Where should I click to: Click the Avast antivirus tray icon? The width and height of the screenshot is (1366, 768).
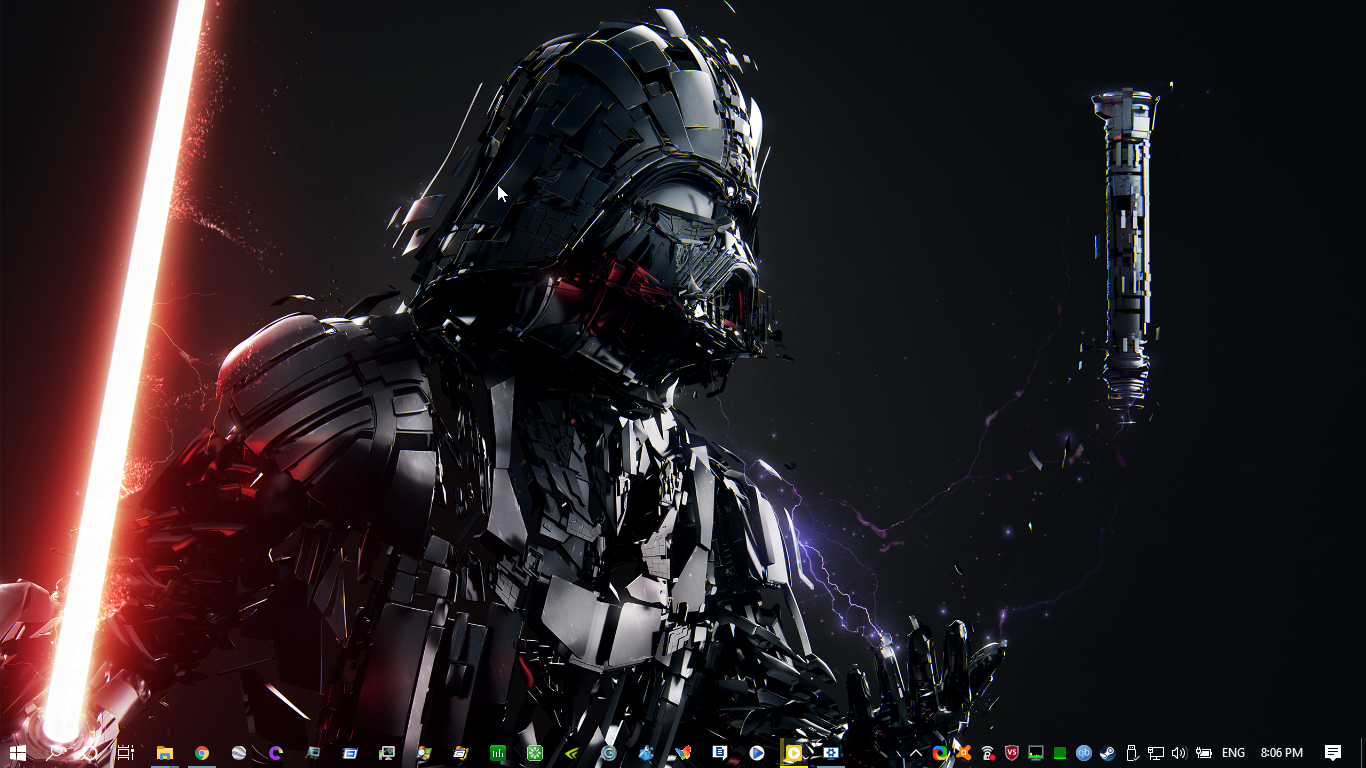(x=963, y=752)
